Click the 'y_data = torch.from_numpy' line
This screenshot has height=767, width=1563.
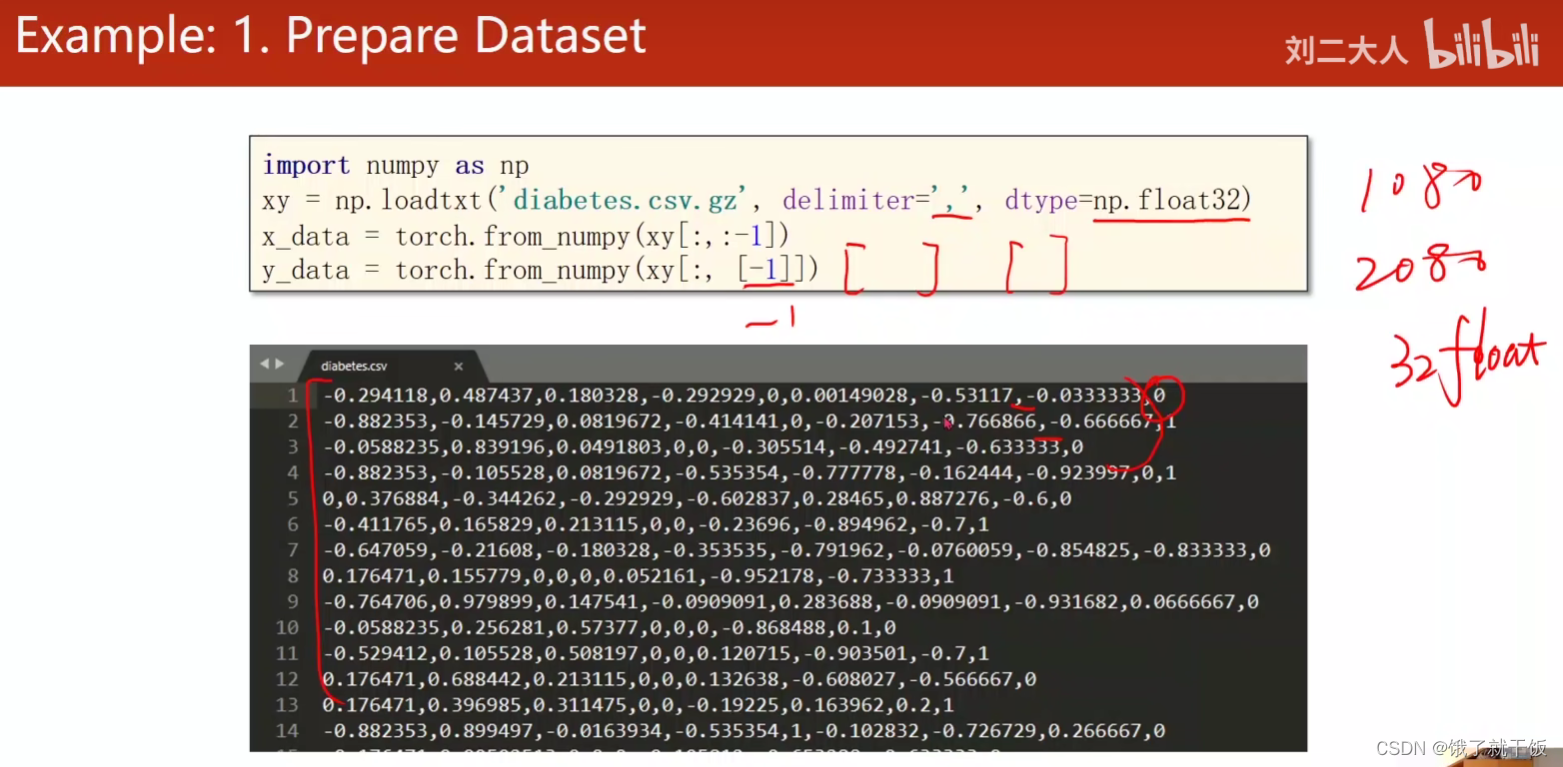pyautogui.click(x=540, y=270)
